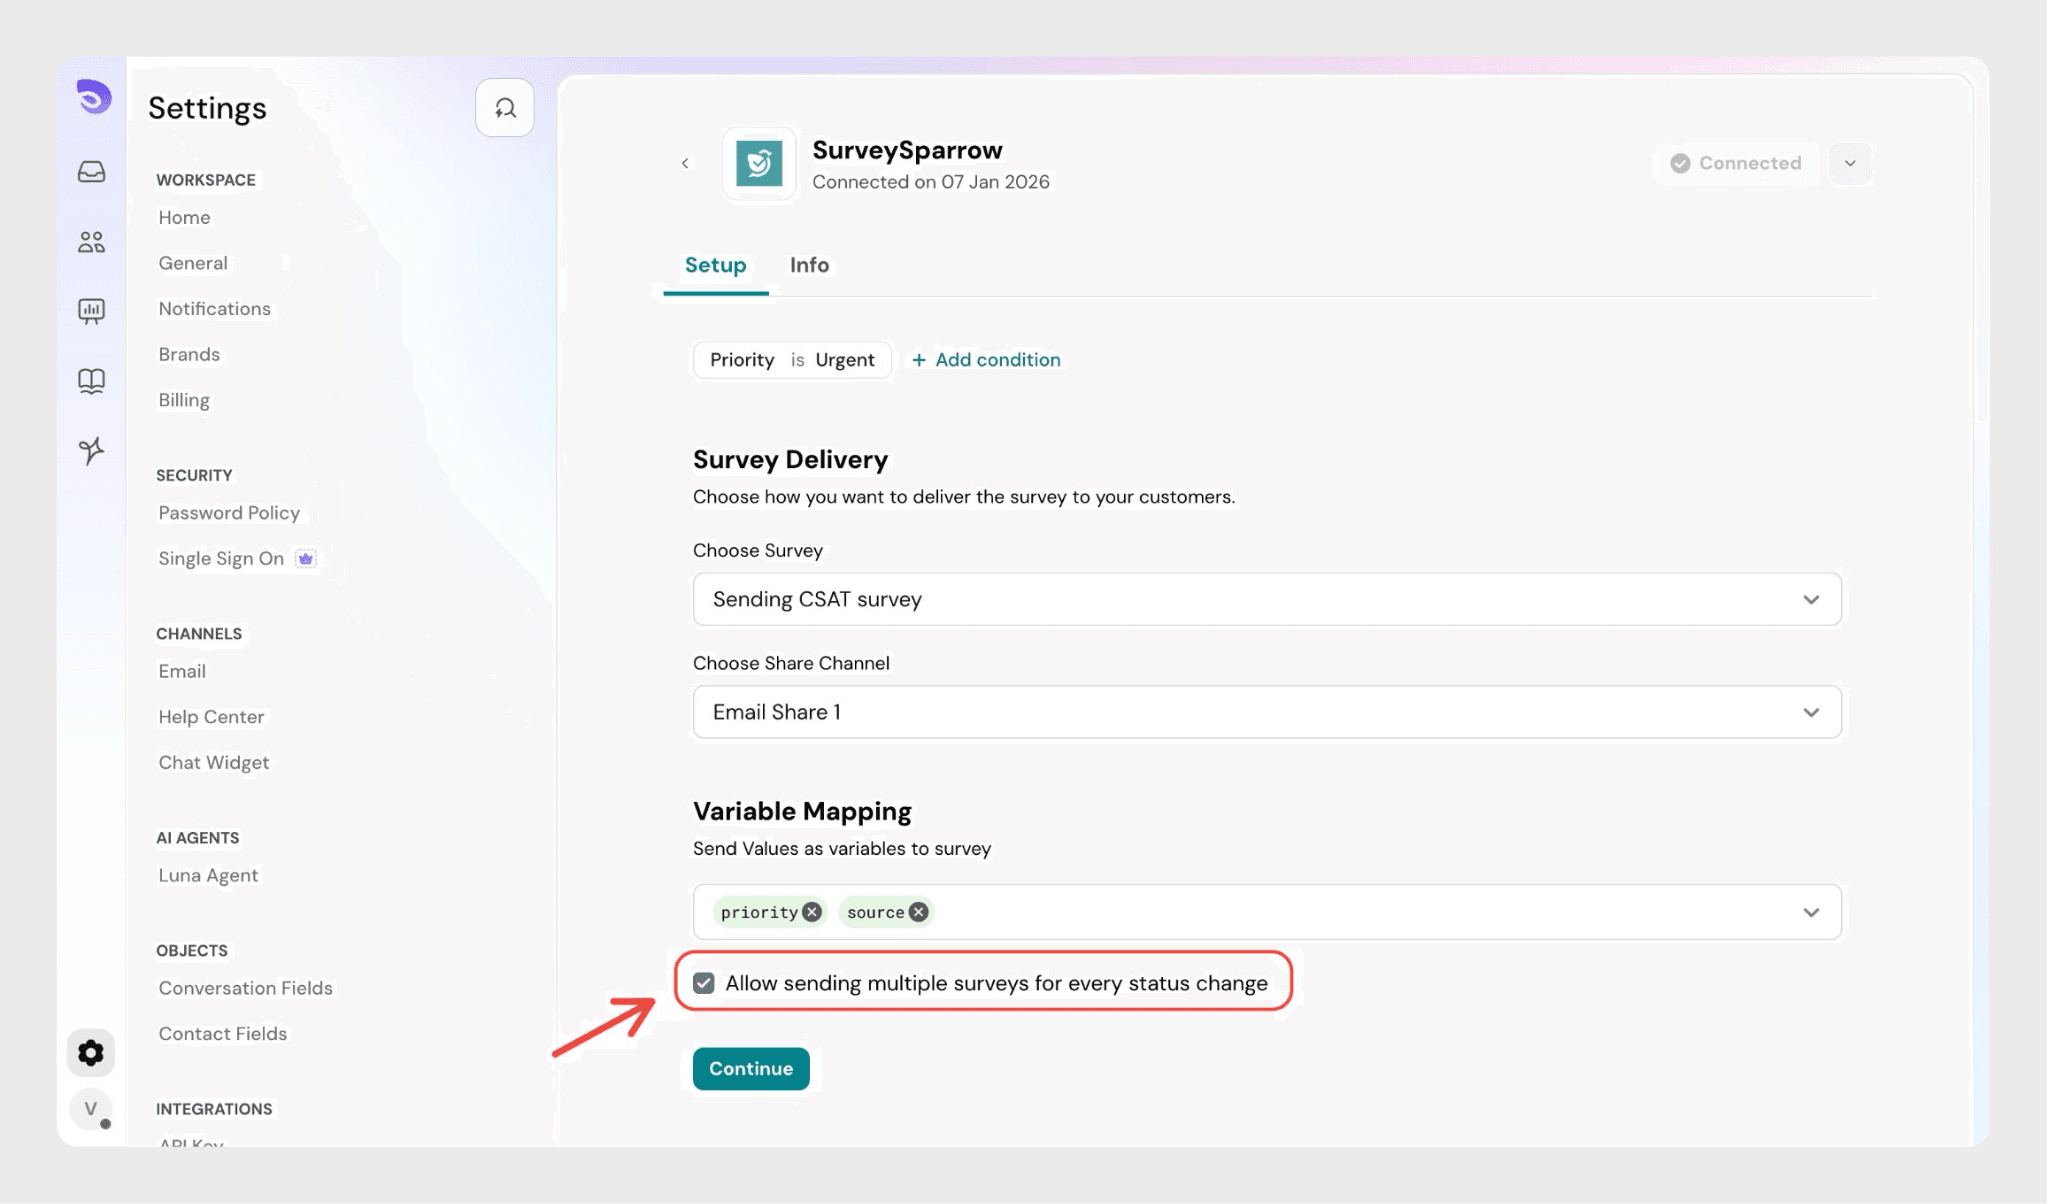Uncheck allow sending multiple surveys checkbox
Image resolution: width=2048 pixels, height=1204 pixels.
point(704,983)
